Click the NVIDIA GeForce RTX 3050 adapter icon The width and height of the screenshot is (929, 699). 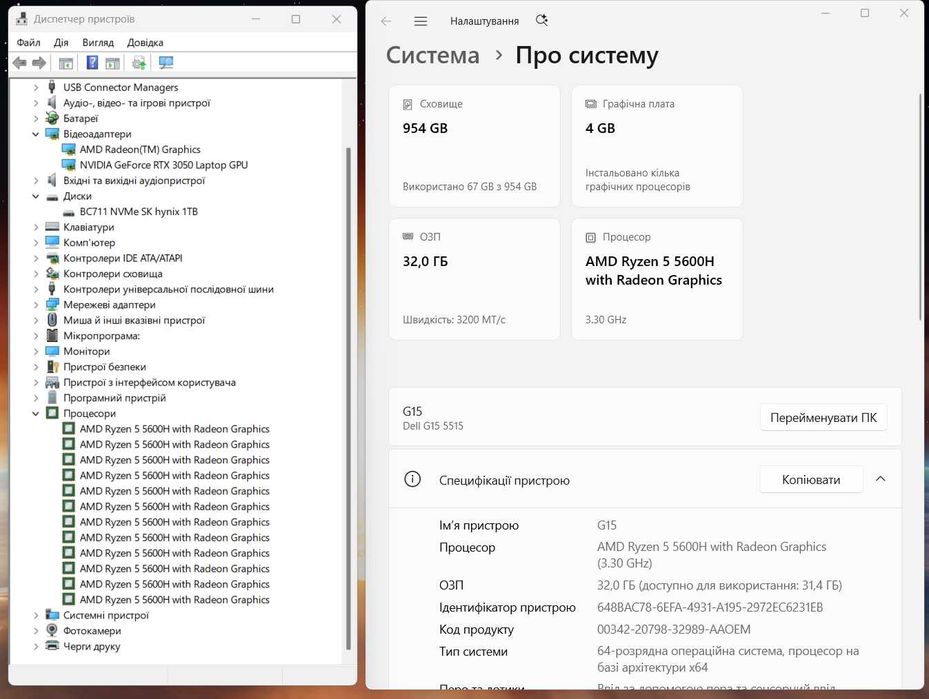69,165
